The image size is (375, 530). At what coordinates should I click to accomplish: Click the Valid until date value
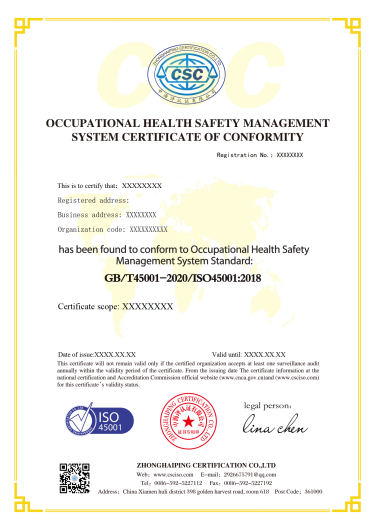pyautogui.click(x=265, y=355)
